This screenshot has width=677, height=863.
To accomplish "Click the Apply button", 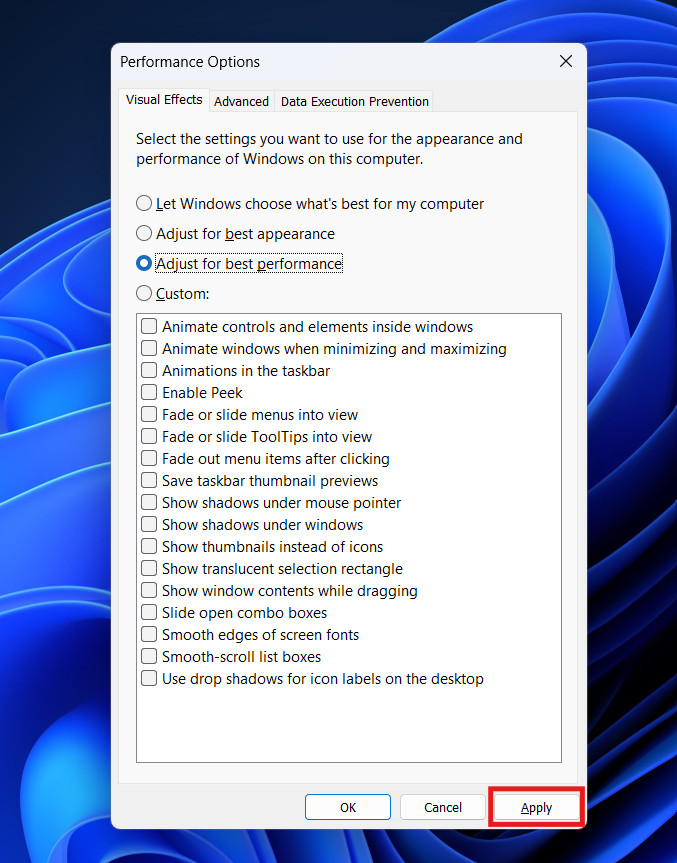I will pyautogui.click(x=536, y=807).
